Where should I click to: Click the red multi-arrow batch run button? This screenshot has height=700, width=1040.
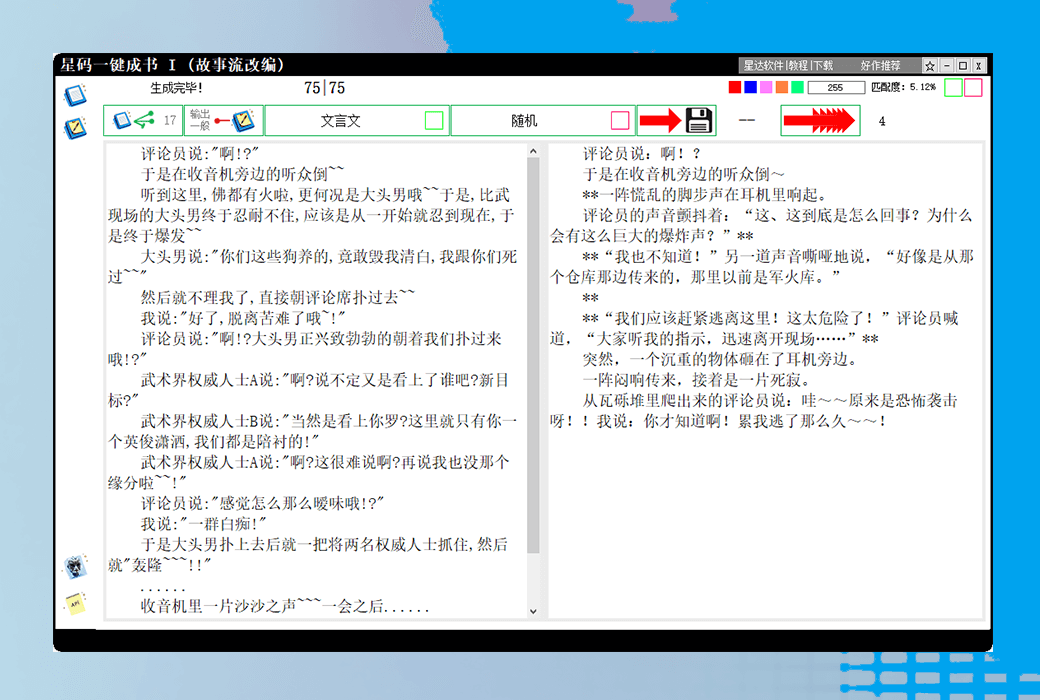820,120
